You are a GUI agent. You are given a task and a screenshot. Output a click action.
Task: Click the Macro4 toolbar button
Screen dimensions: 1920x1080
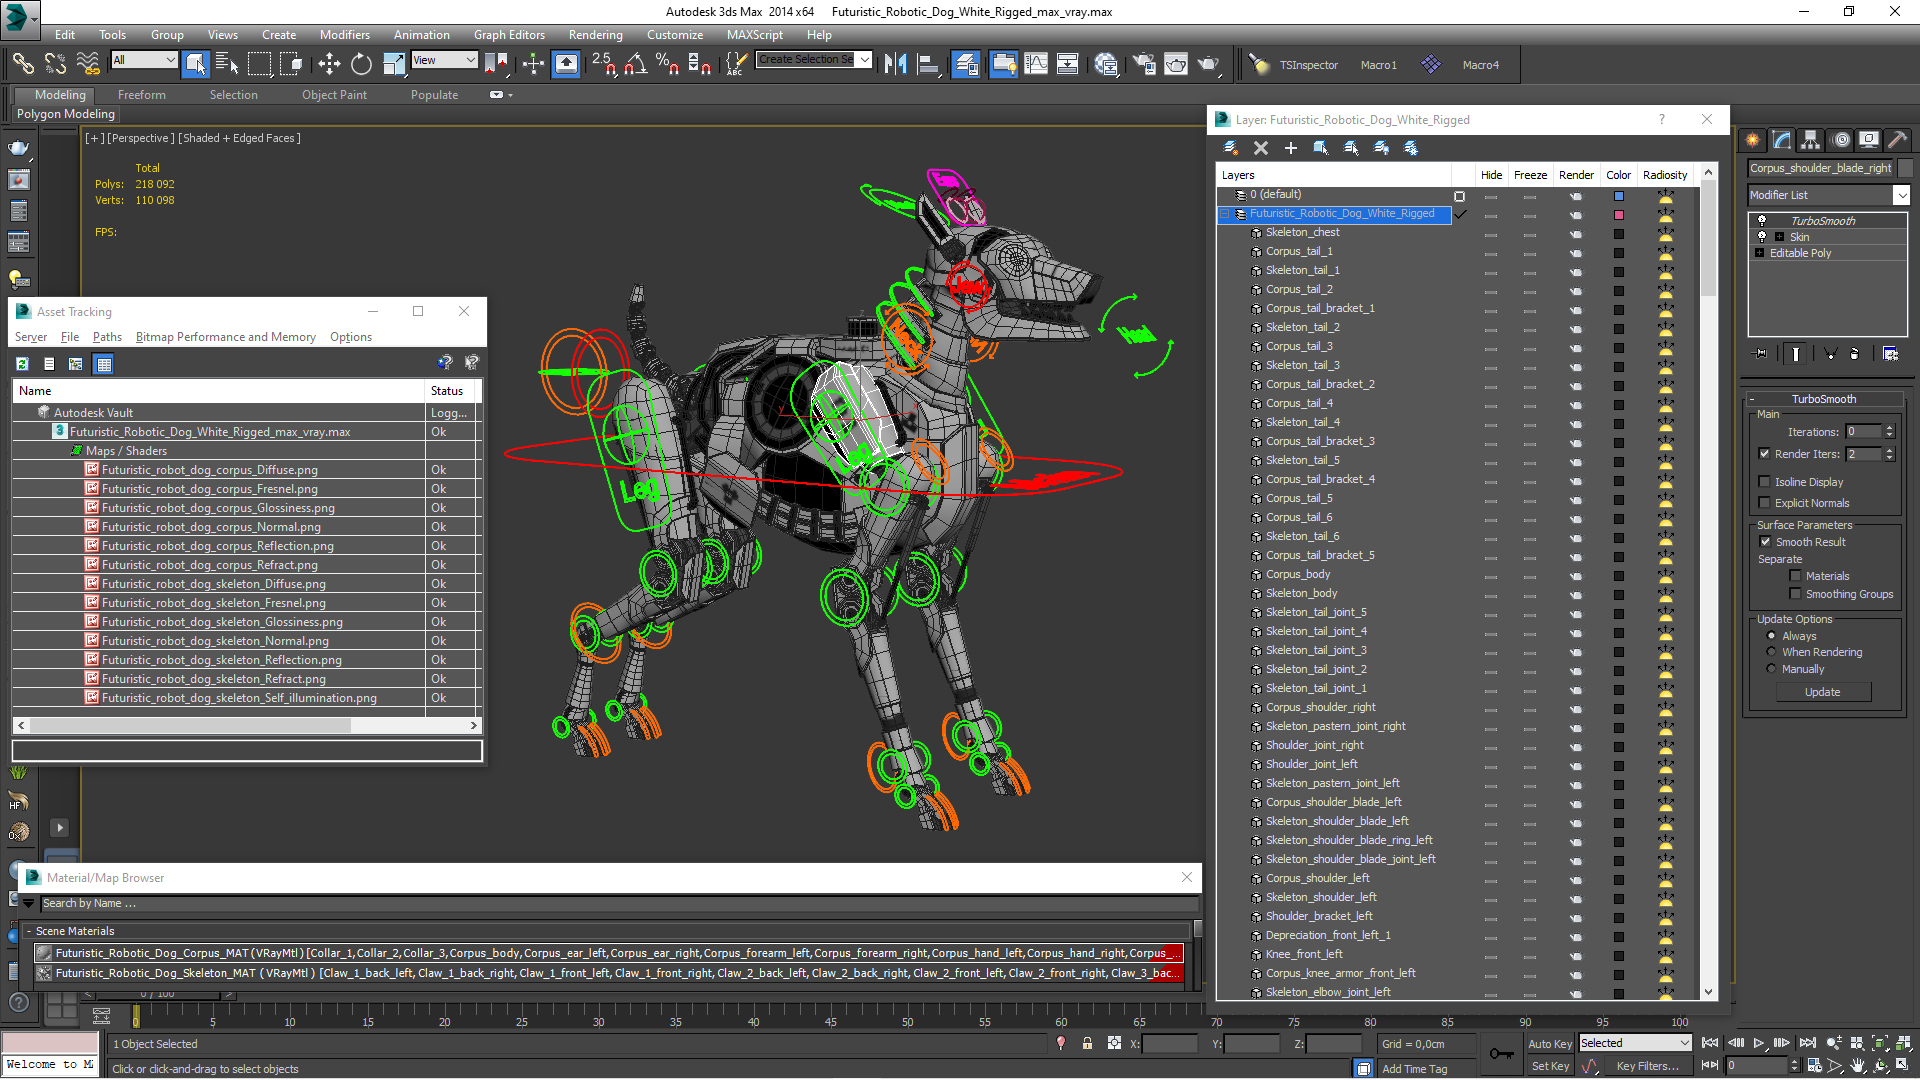pyautogui.click(x=1480, y=65)
